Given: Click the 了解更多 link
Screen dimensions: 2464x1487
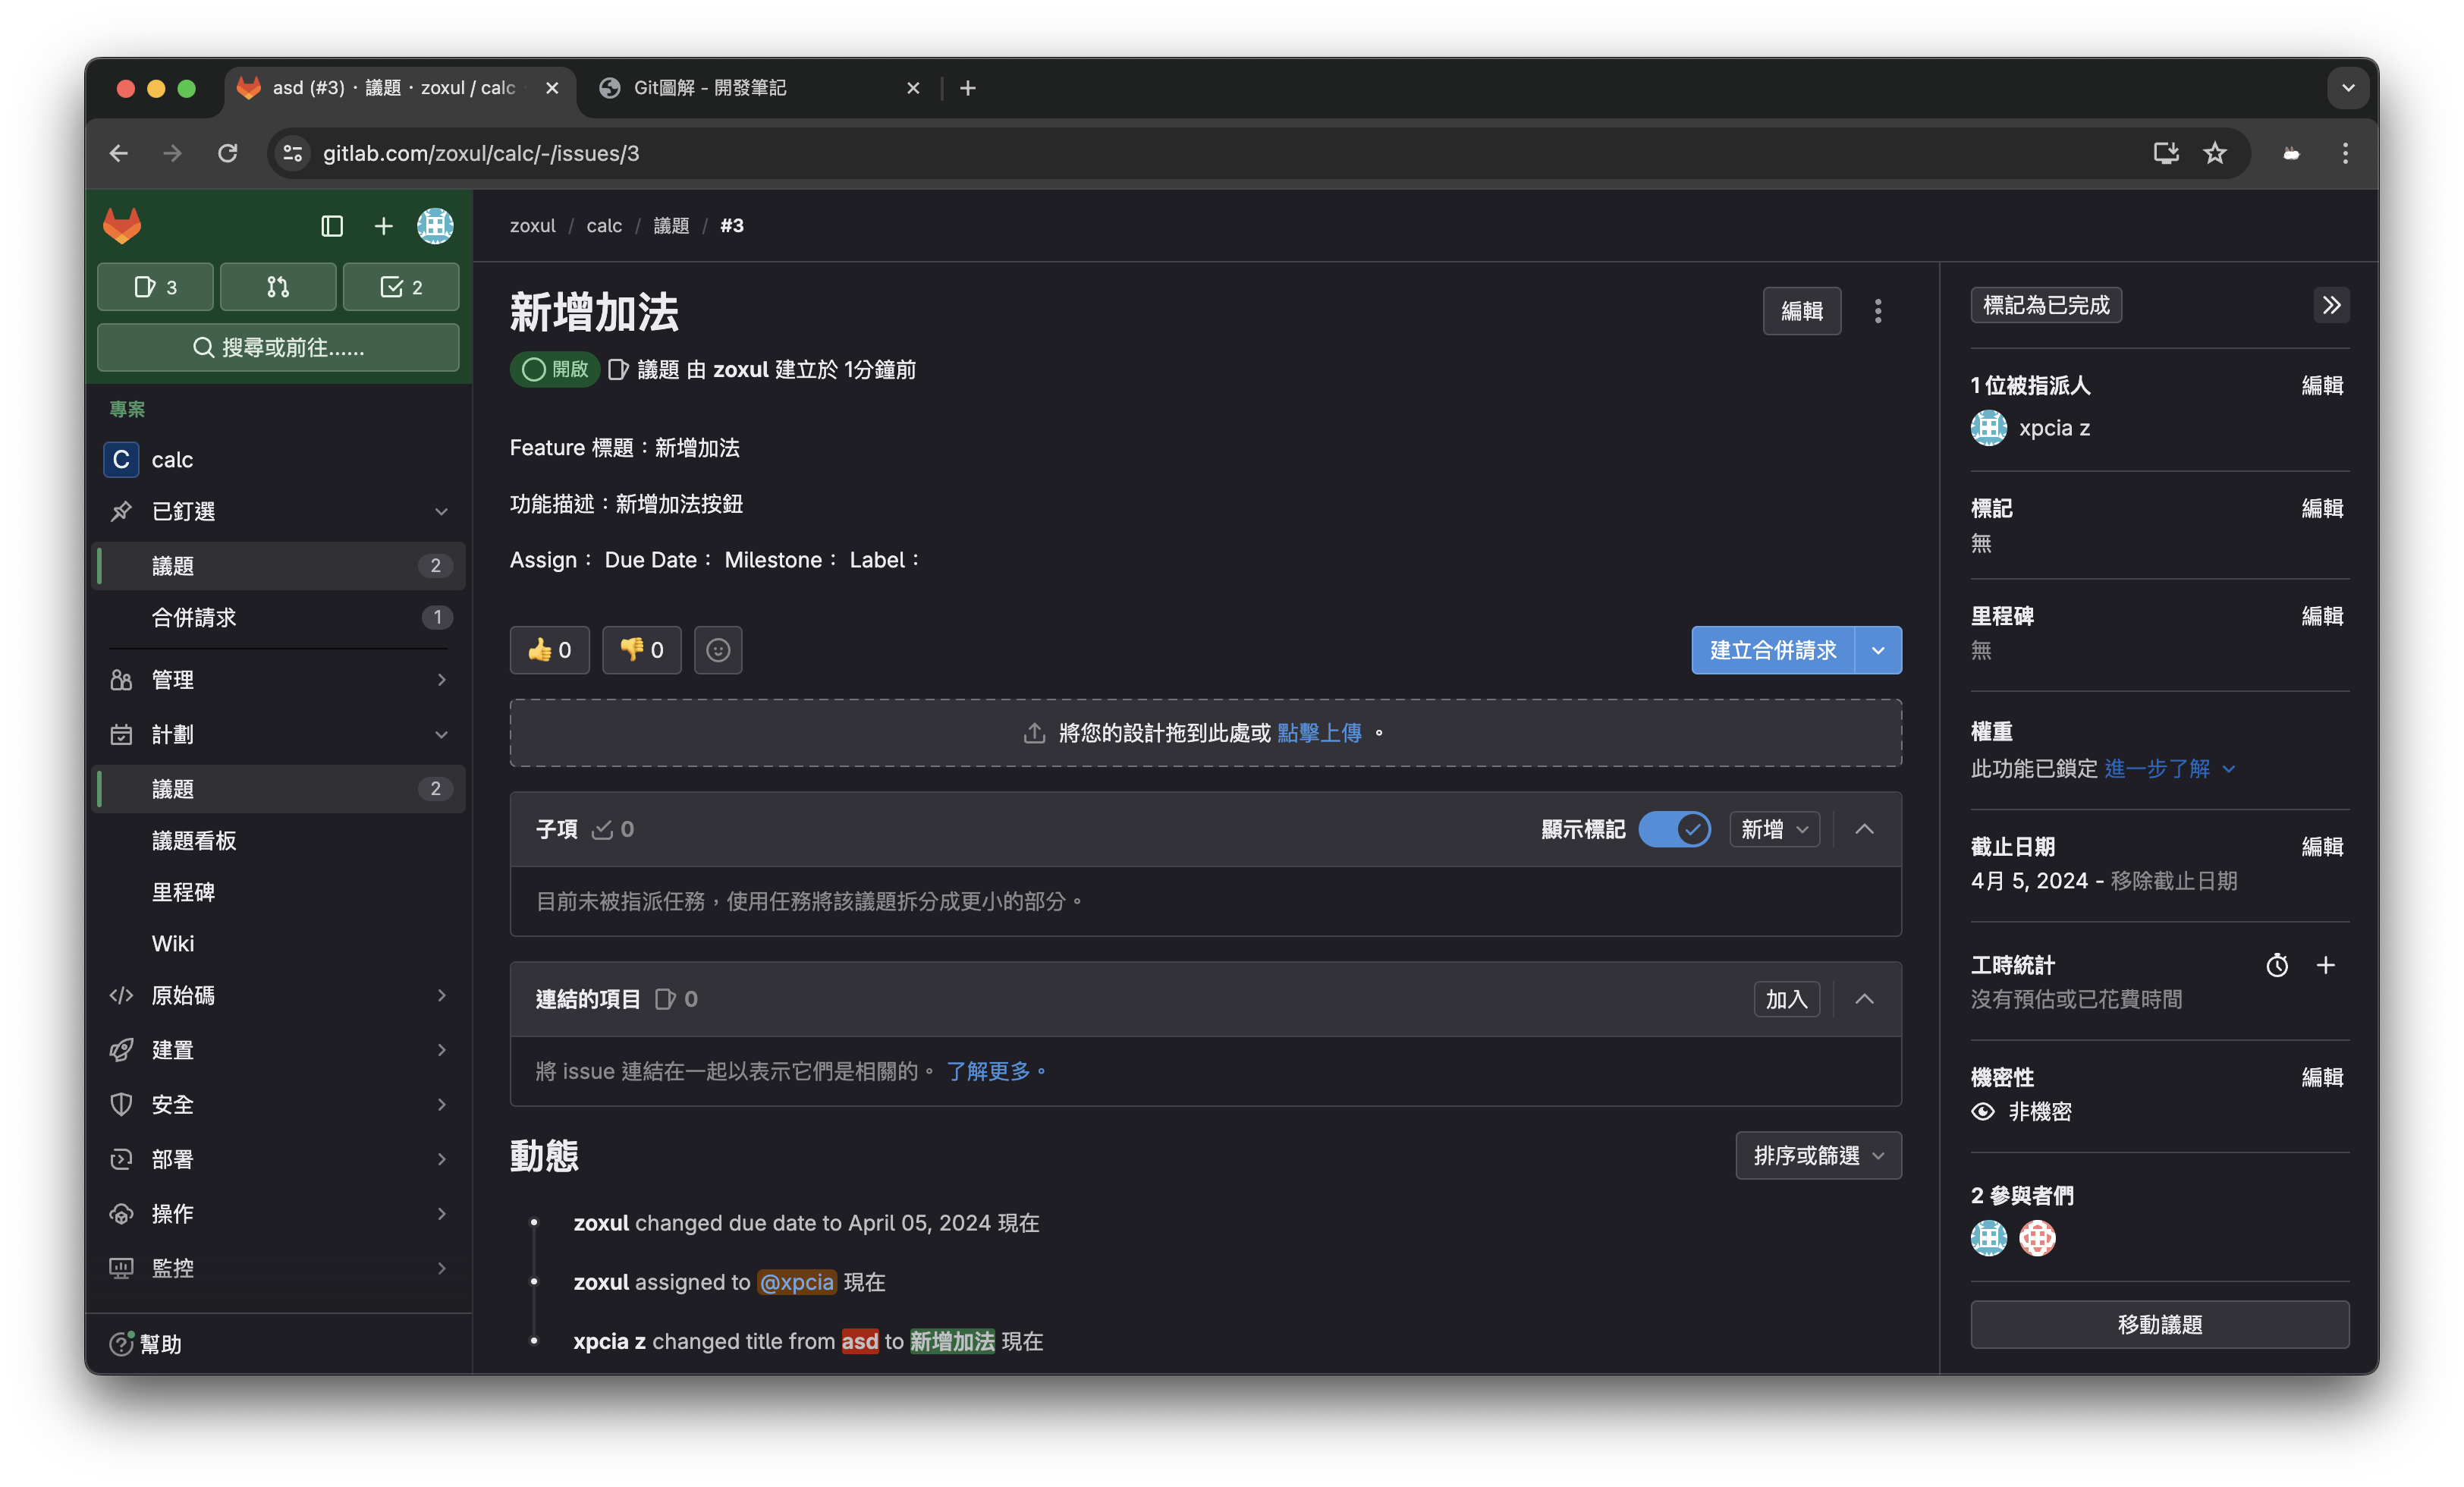Looking at the screenshot, I should click(988, 1071).
